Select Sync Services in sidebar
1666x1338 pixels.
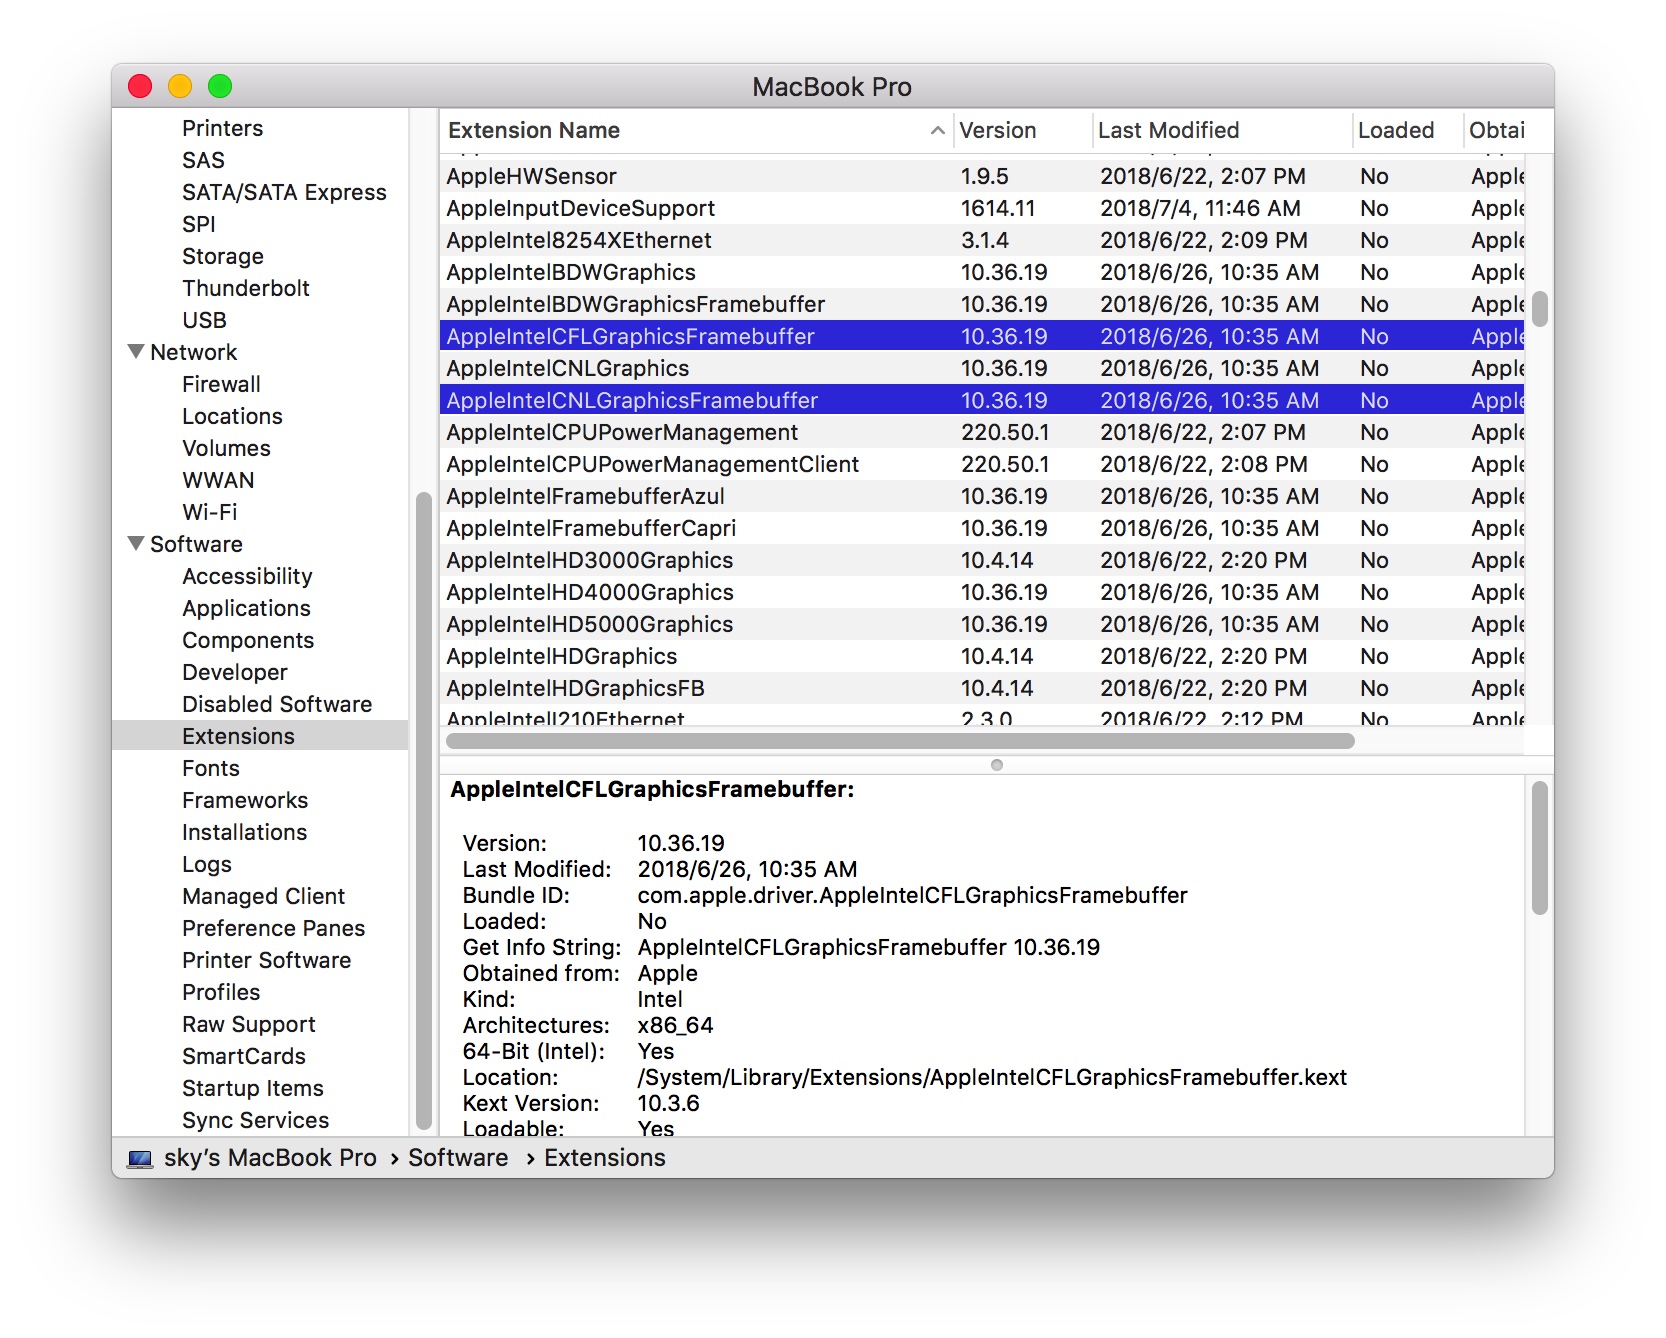click(255, 1120)
